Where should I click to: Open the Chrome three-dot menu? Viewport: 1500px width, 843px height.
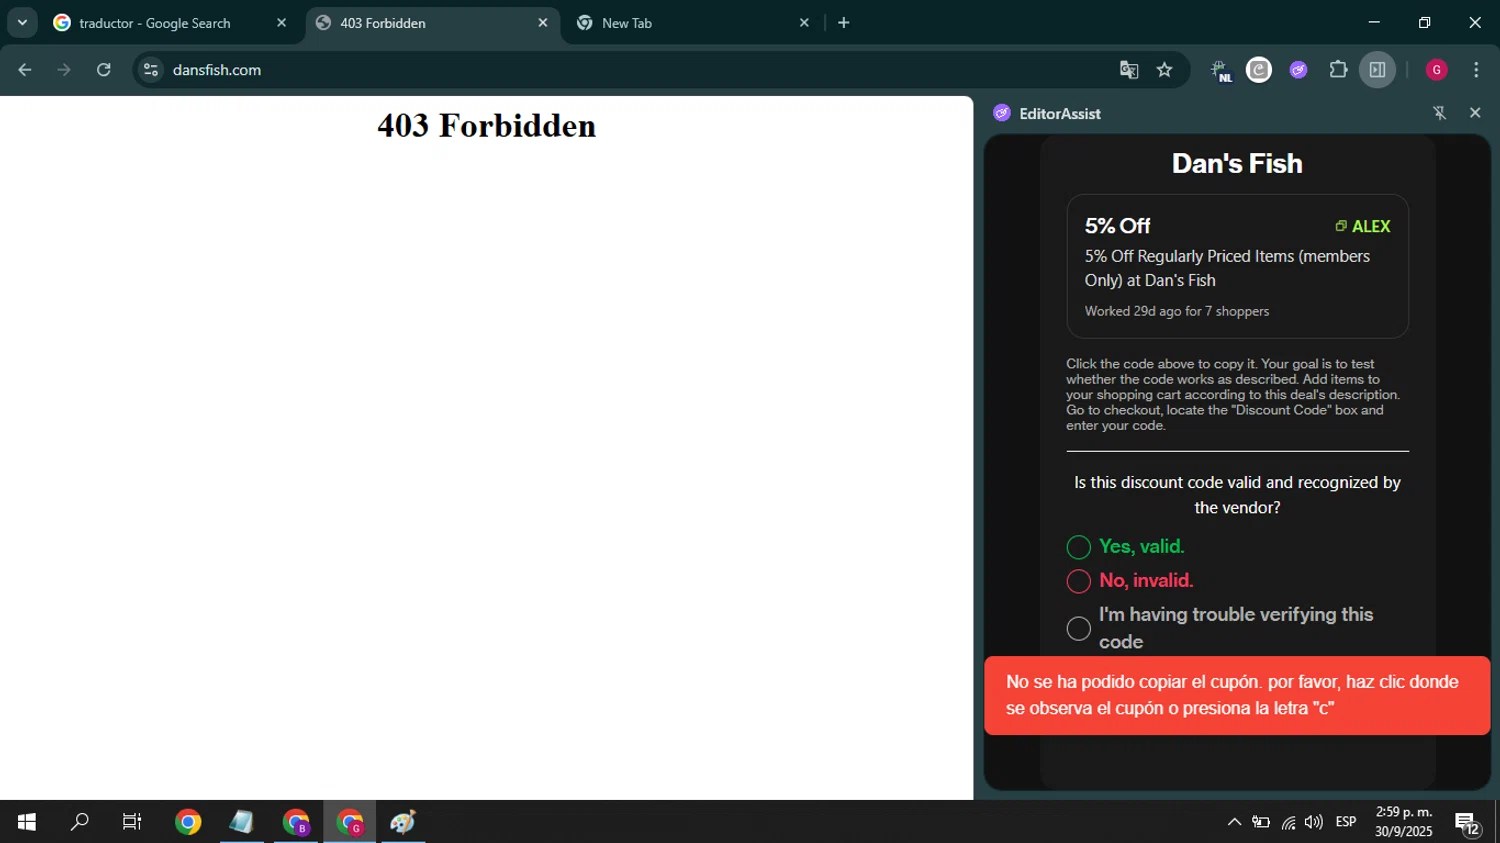[1476, 70]
